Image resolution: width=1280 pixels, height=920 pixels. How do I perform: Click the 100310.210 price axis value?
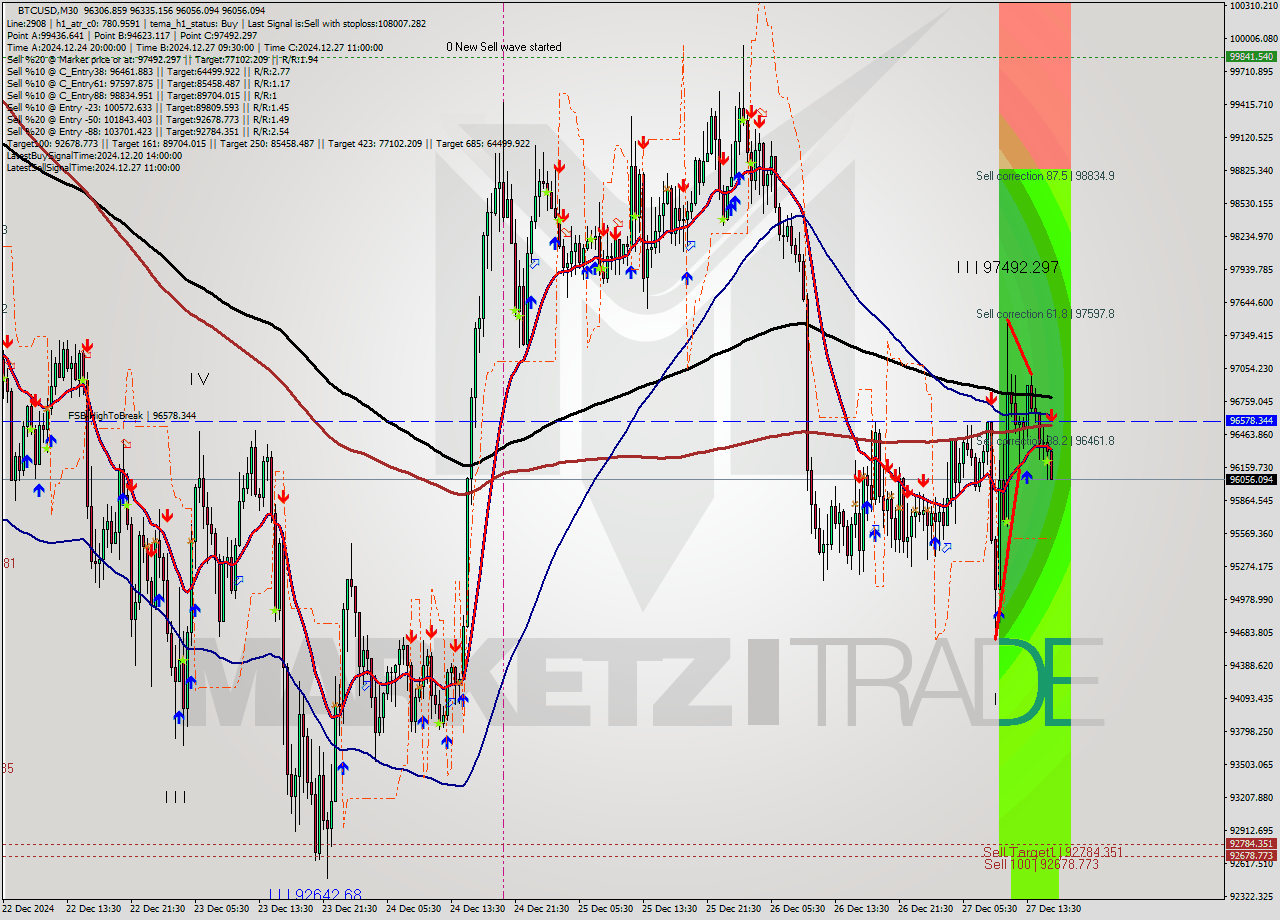pos(1252,6)
